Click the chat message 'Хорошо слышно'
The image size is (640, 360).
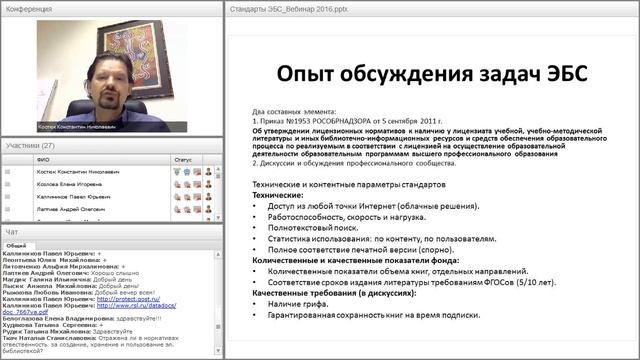click(115, 273)
